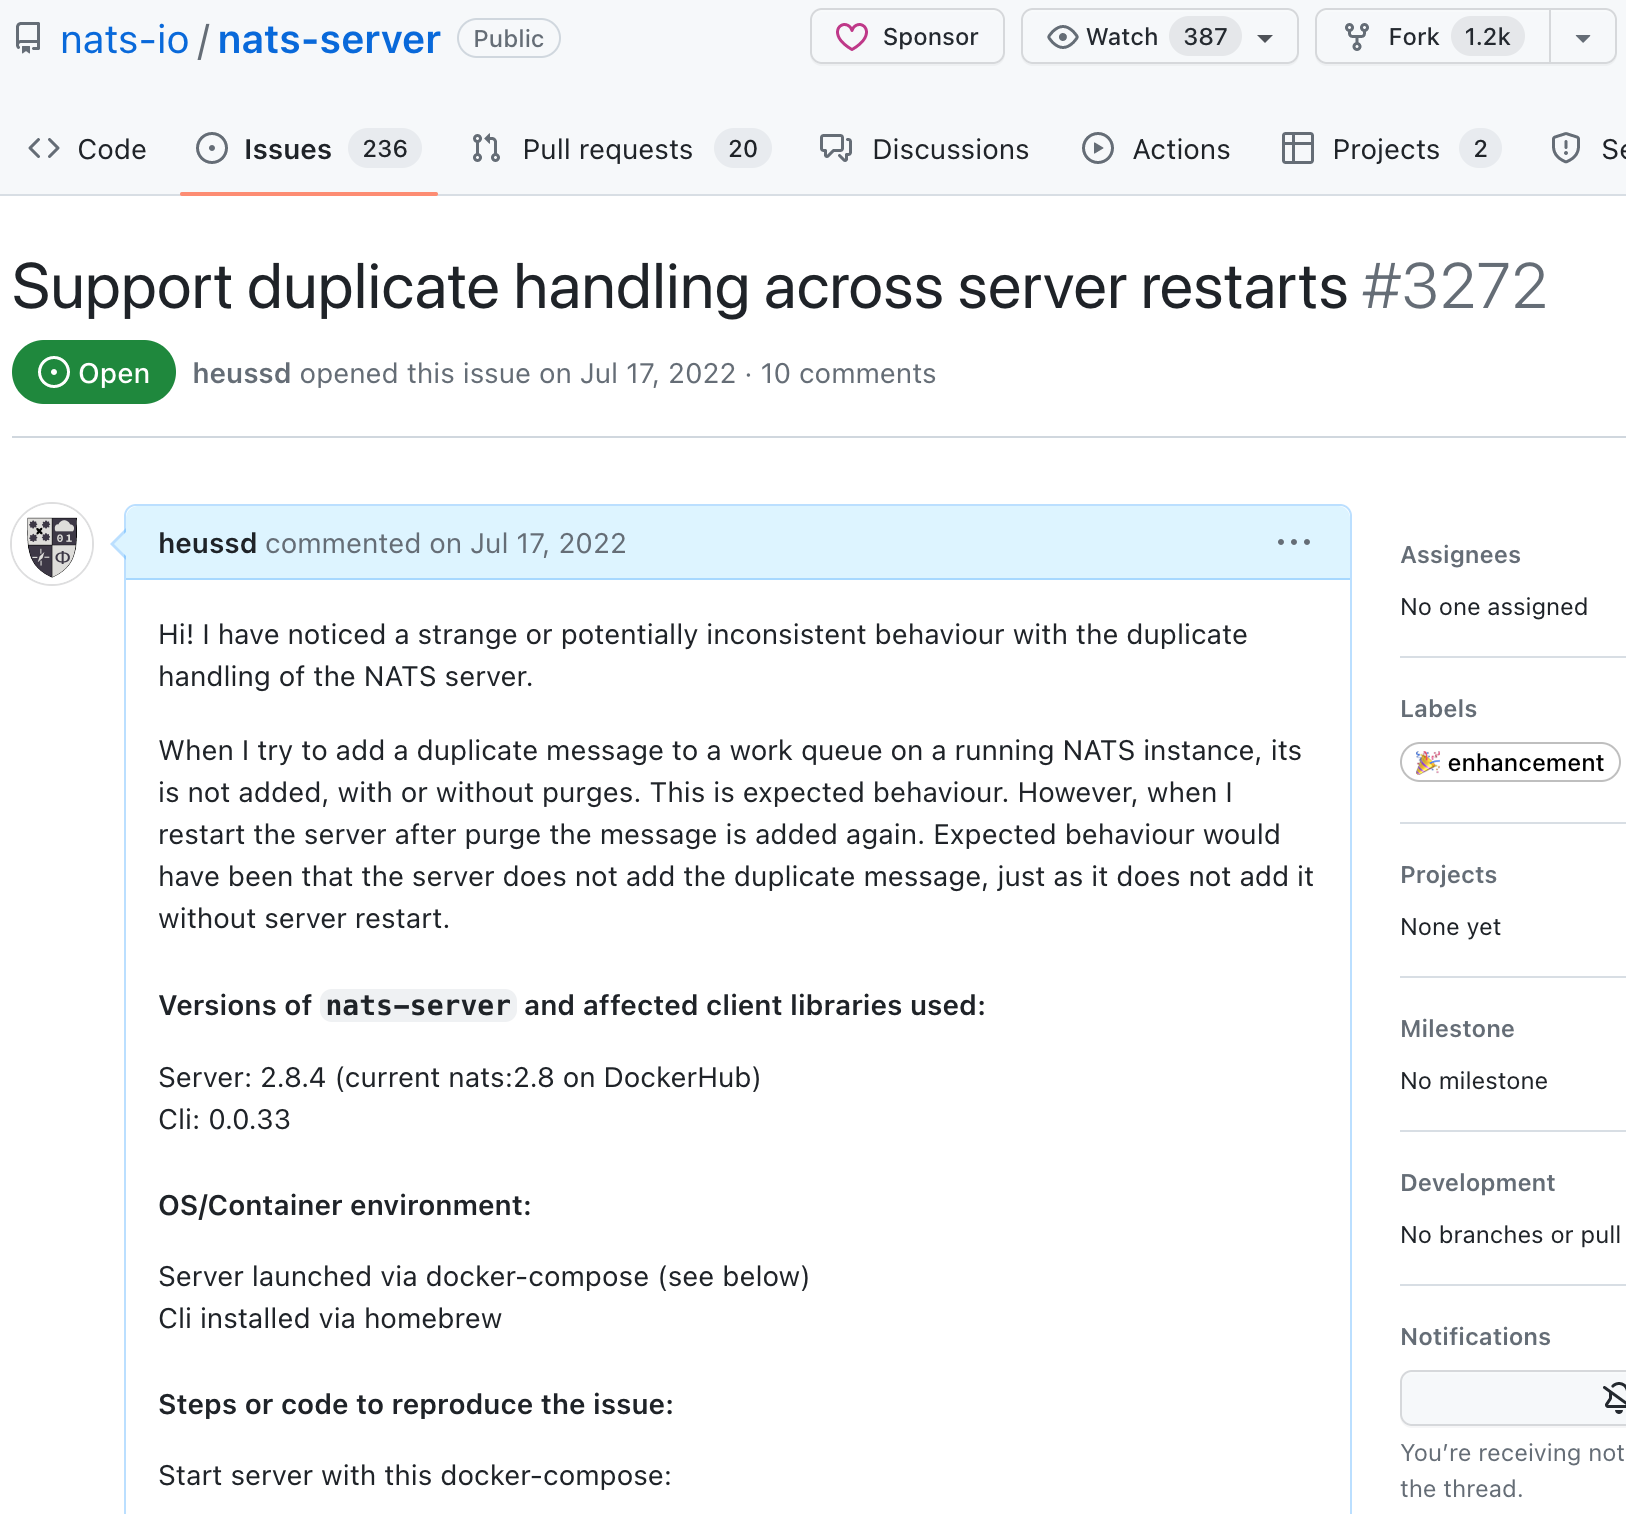
Task: Click the Public visibility badge
Action: pos(508,39)
